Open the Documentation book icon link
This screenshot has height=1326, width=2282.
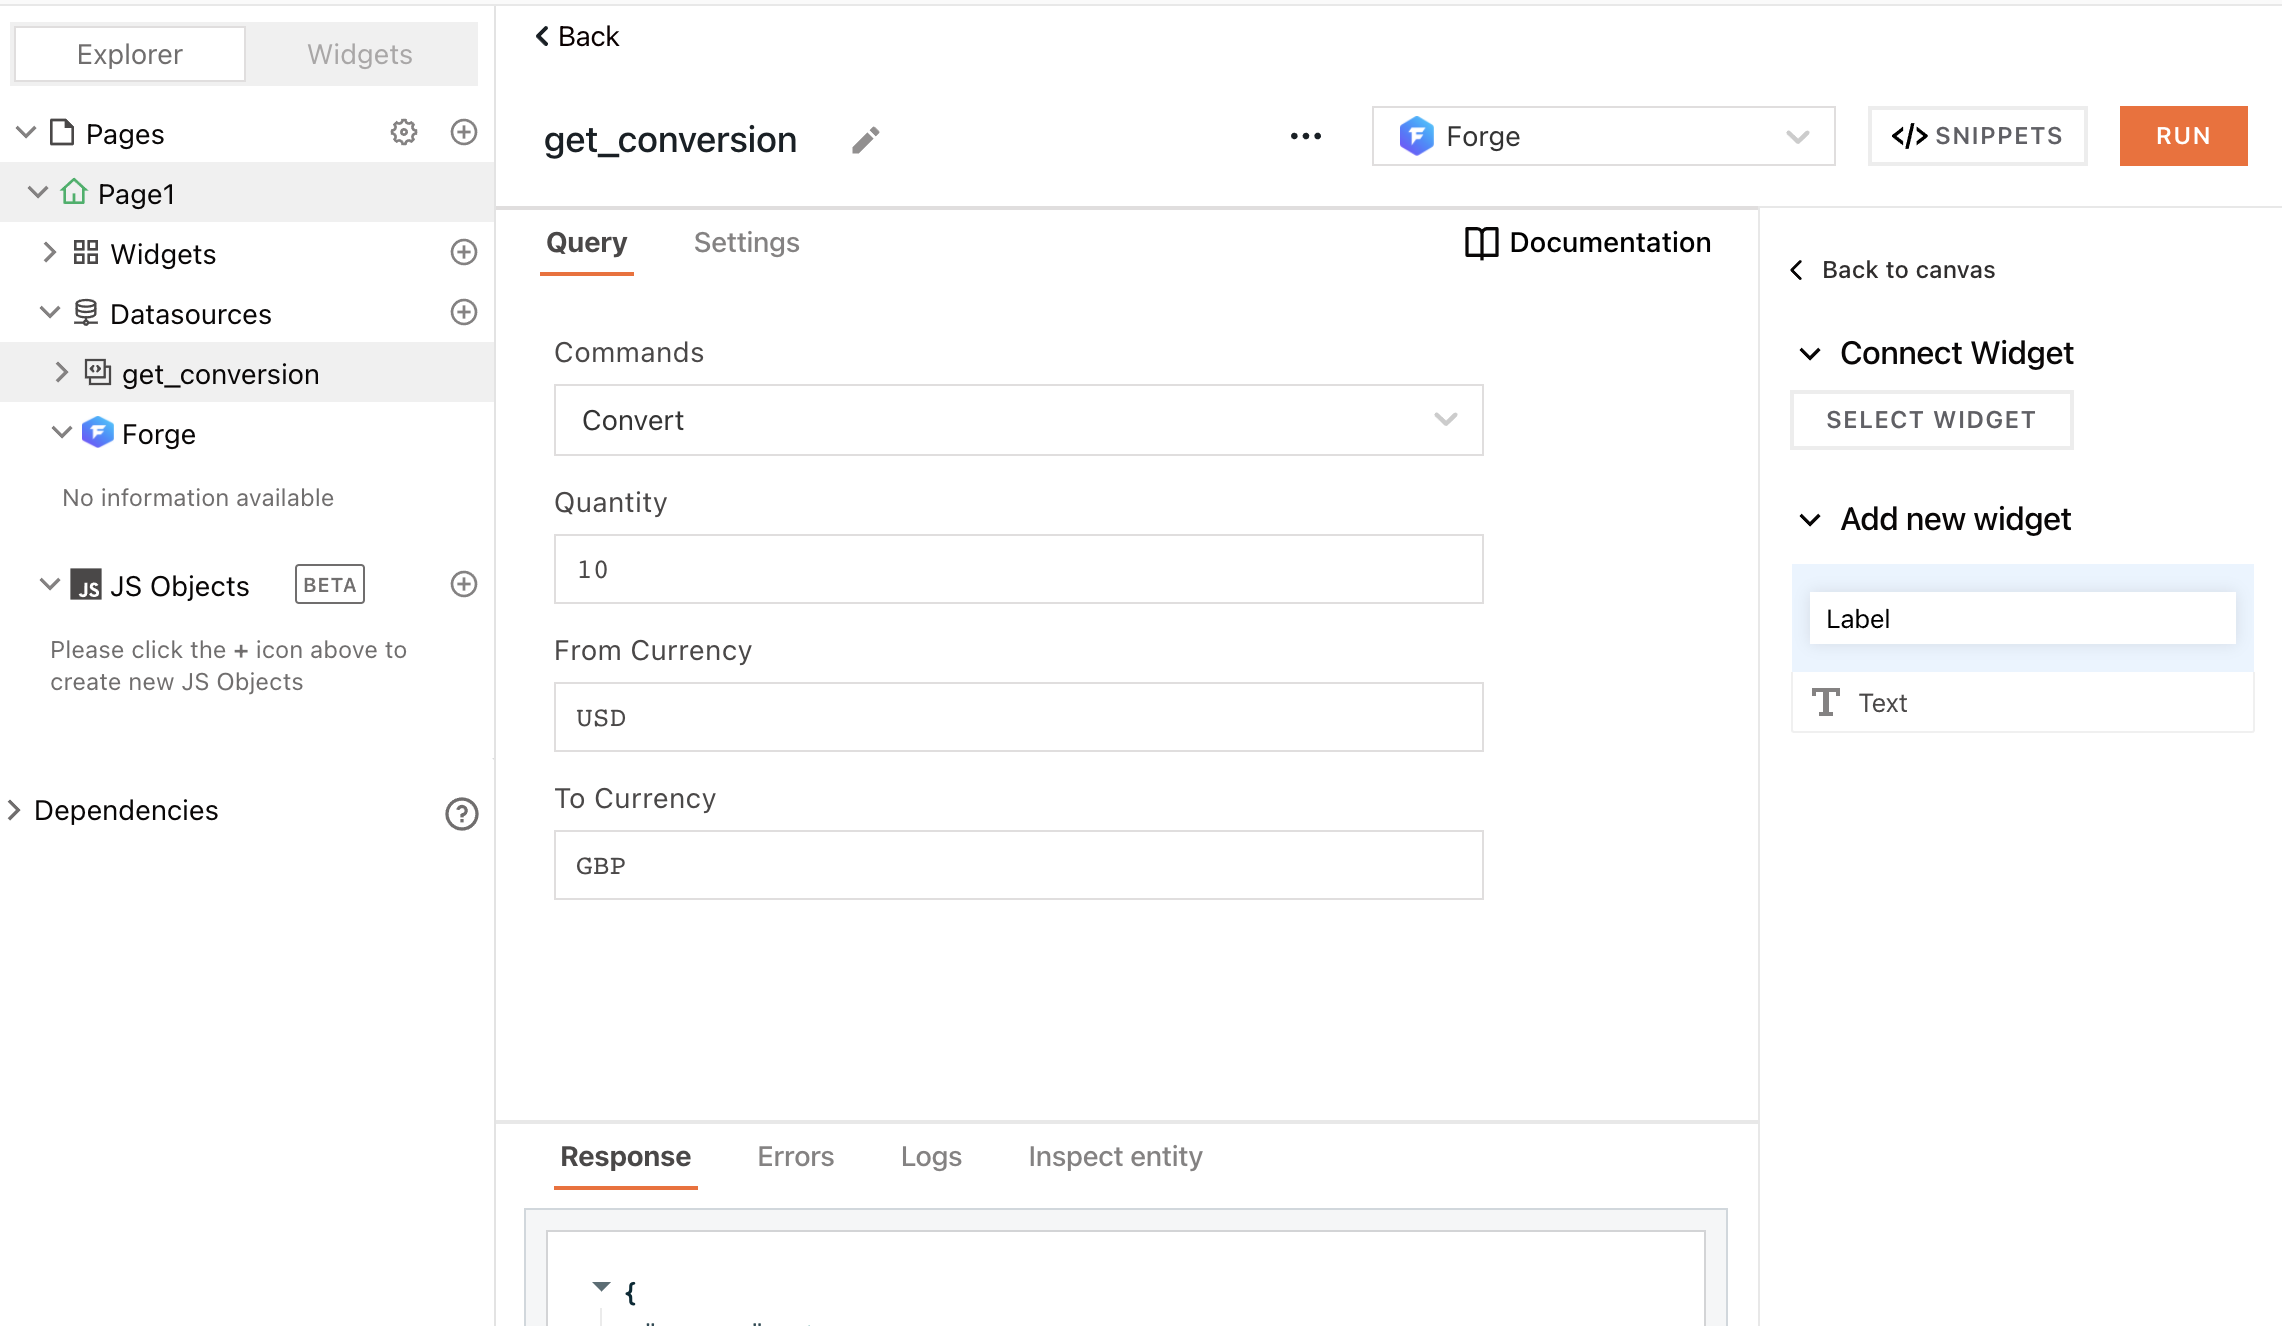(x=1481, y=243)
